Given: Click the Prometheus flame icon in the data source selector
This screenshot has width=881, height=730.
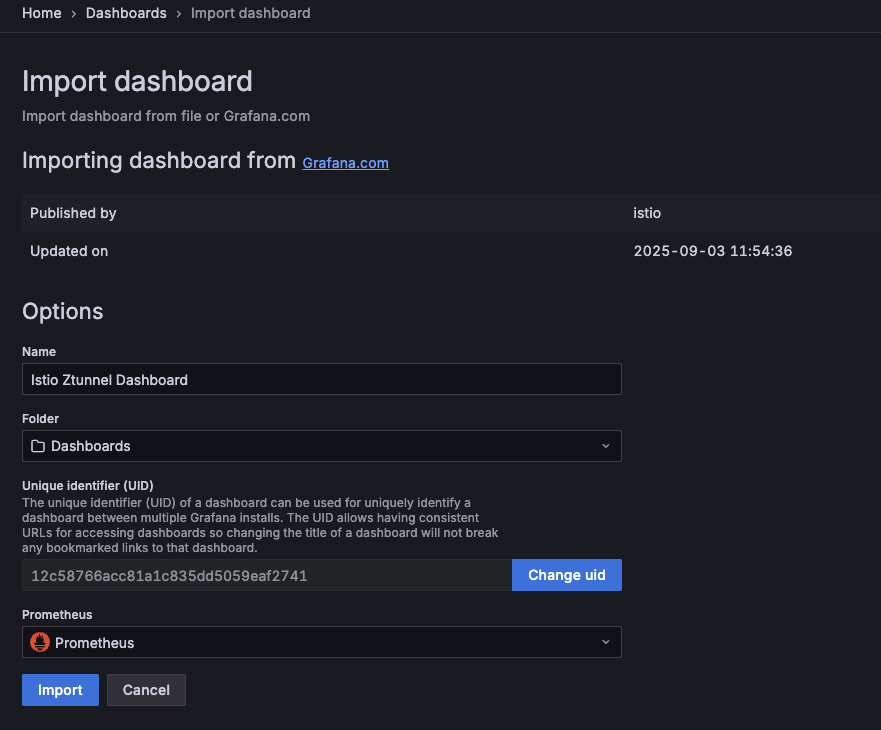Looking at the screenshot, I should tap(40, 642).
